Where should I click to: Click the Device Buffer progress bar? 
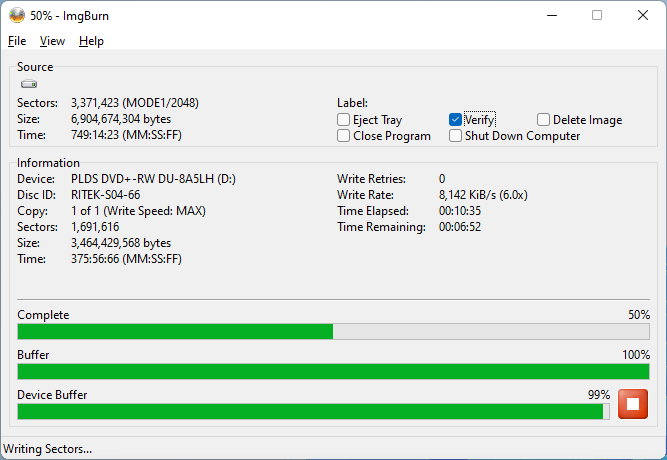(312, 411)
